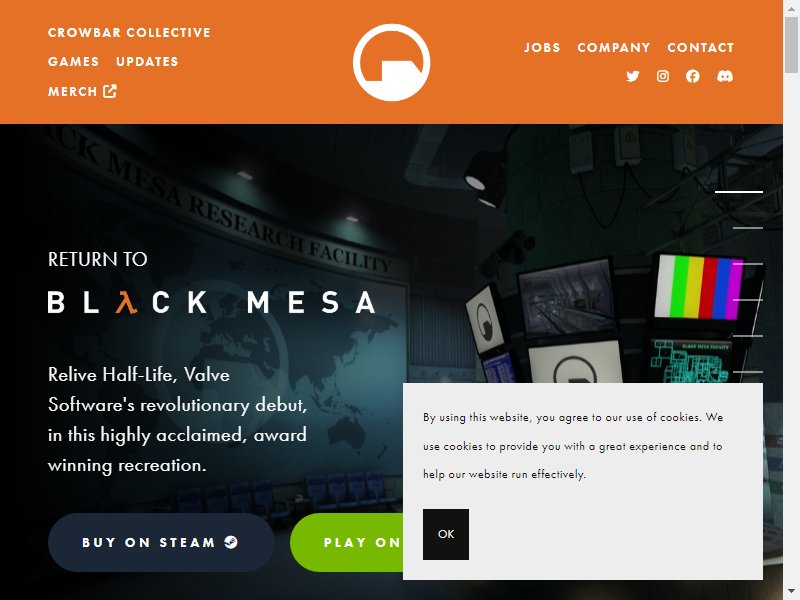
Task: Click the Steam icon in Buy button
Action: pos(231,542)
